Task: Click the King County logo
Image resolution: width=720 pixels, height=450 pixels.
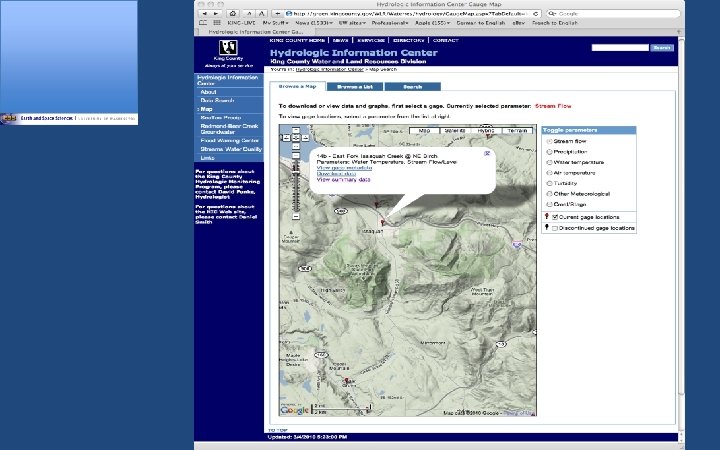Action: click(x=228, y=48)
